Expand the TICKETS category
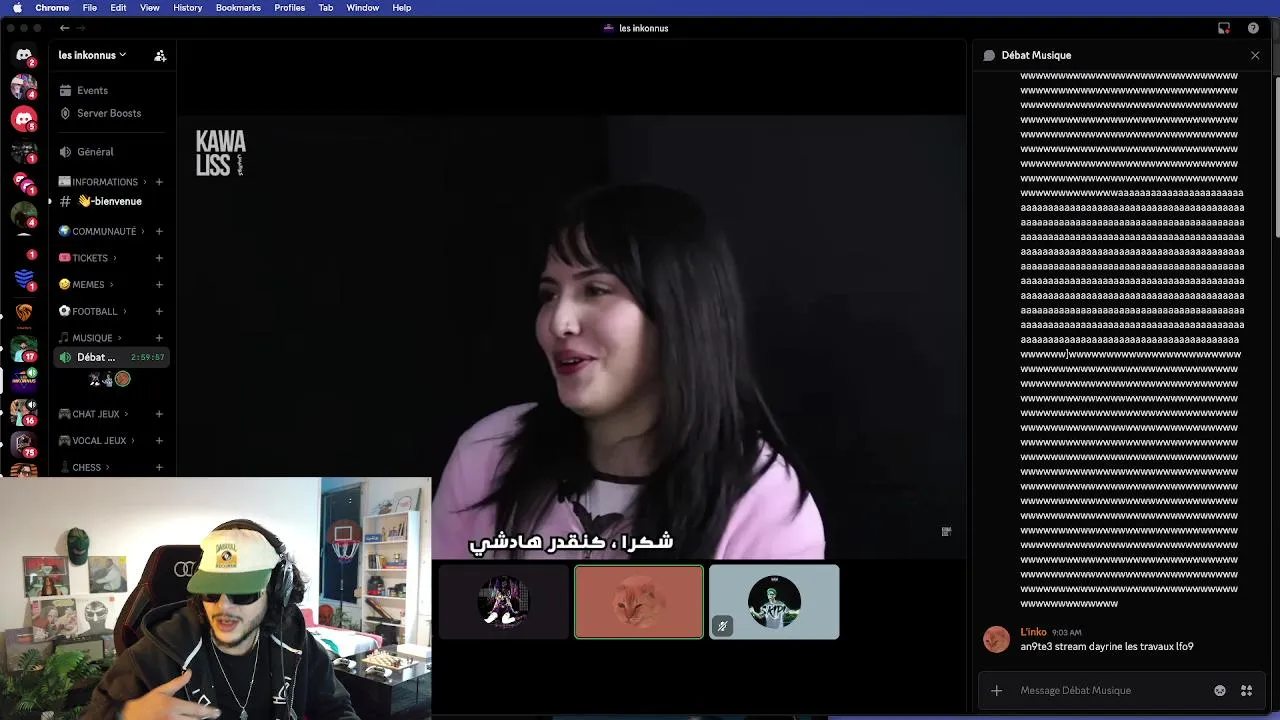1280x720 pixels. 86,258
